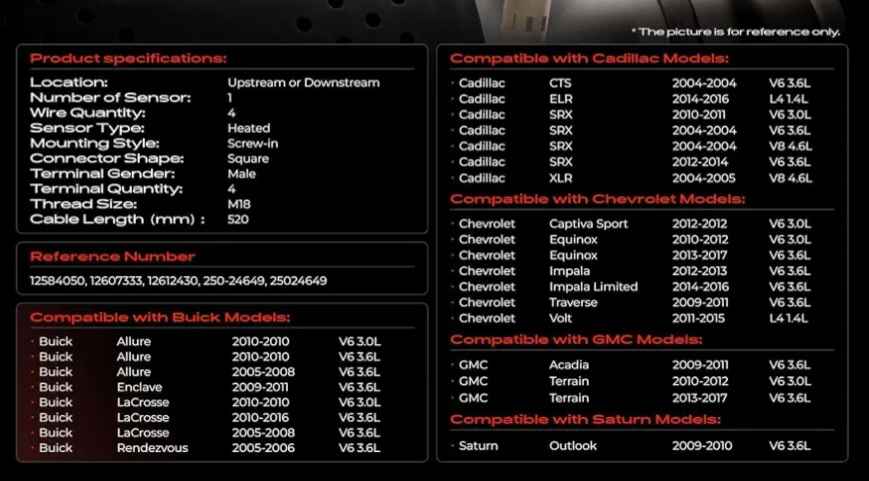Click the "Terminal Quantity:" label
This screenshot has width=869, height=481.
106,189
